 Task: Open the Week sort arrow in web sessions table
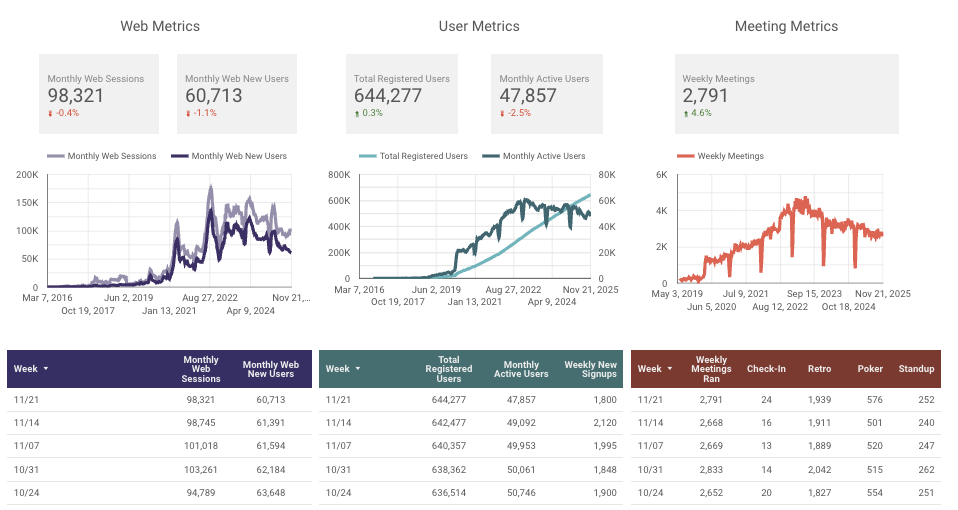(x=45, y=369)
